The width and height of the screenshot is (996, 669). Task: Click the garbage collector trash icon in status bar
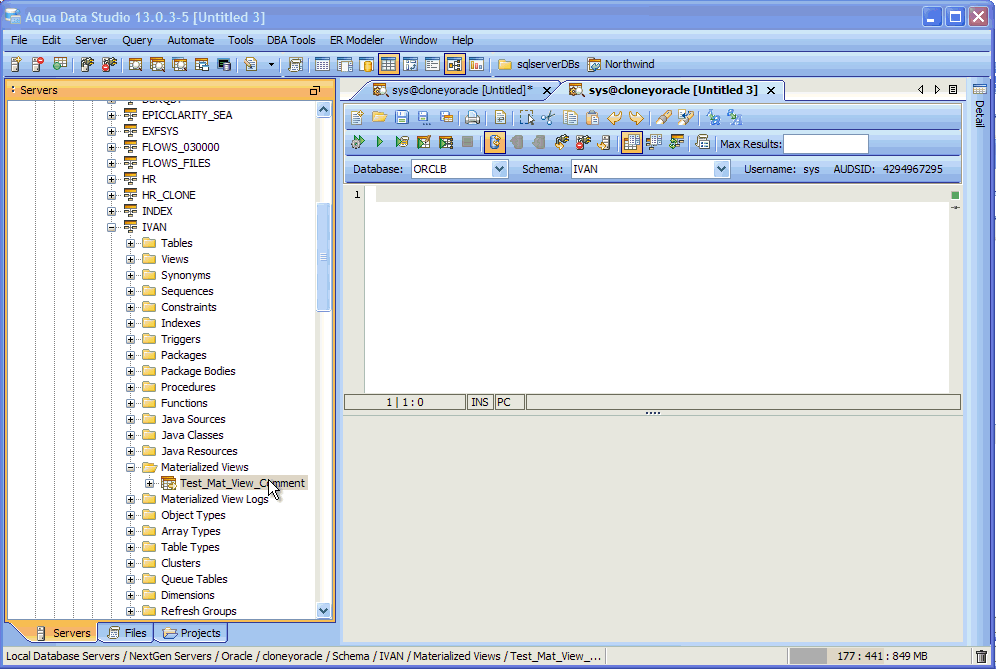(981, 656)
